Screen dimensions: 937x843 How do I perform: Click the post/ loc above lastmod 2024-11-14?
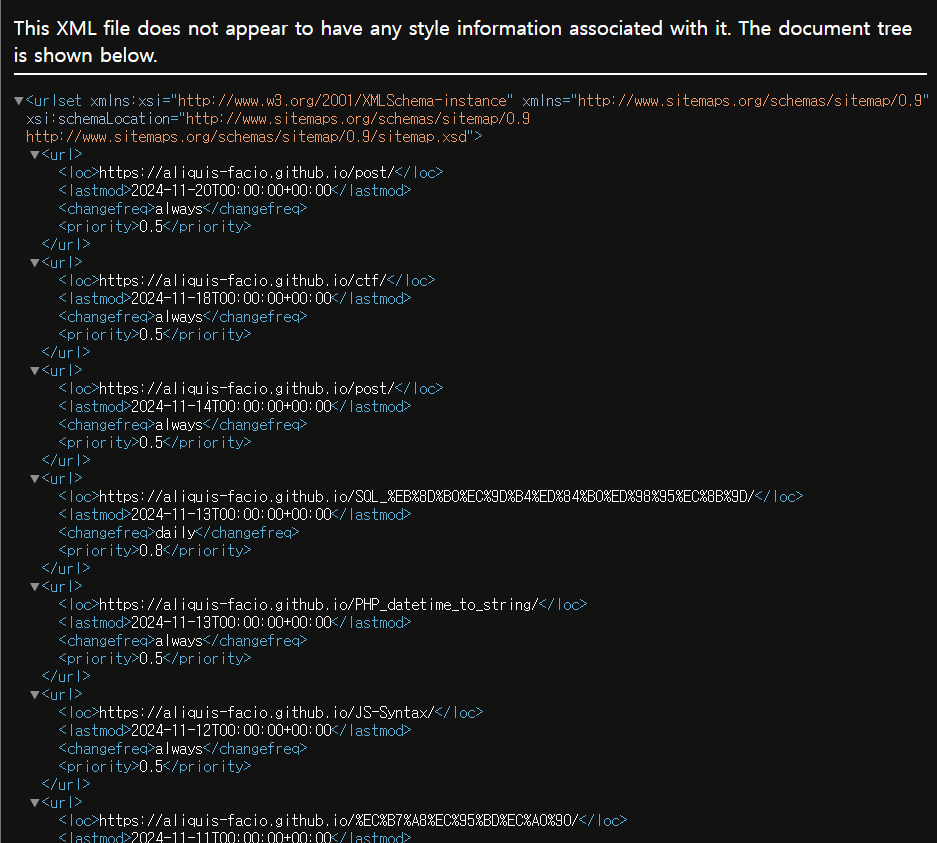pyautogui.click(x=251, y=389)
